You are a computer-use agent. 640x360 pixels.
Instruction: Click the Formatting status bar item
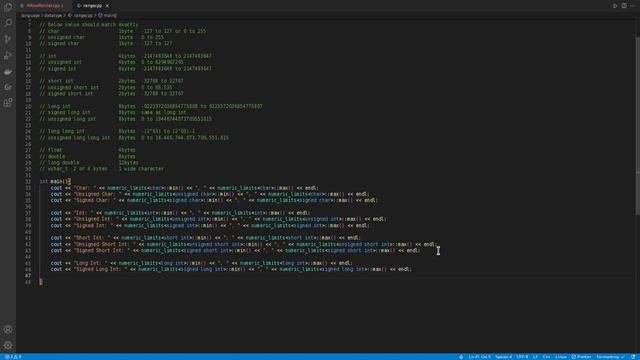point(610,357)
